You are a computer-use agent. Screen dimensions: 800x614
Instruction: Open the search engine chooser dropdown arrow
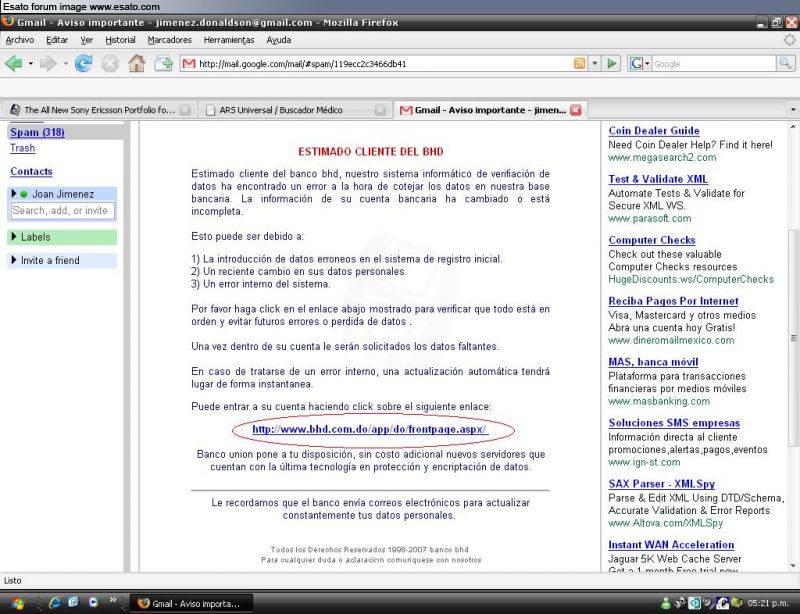(x=647, y=64)
